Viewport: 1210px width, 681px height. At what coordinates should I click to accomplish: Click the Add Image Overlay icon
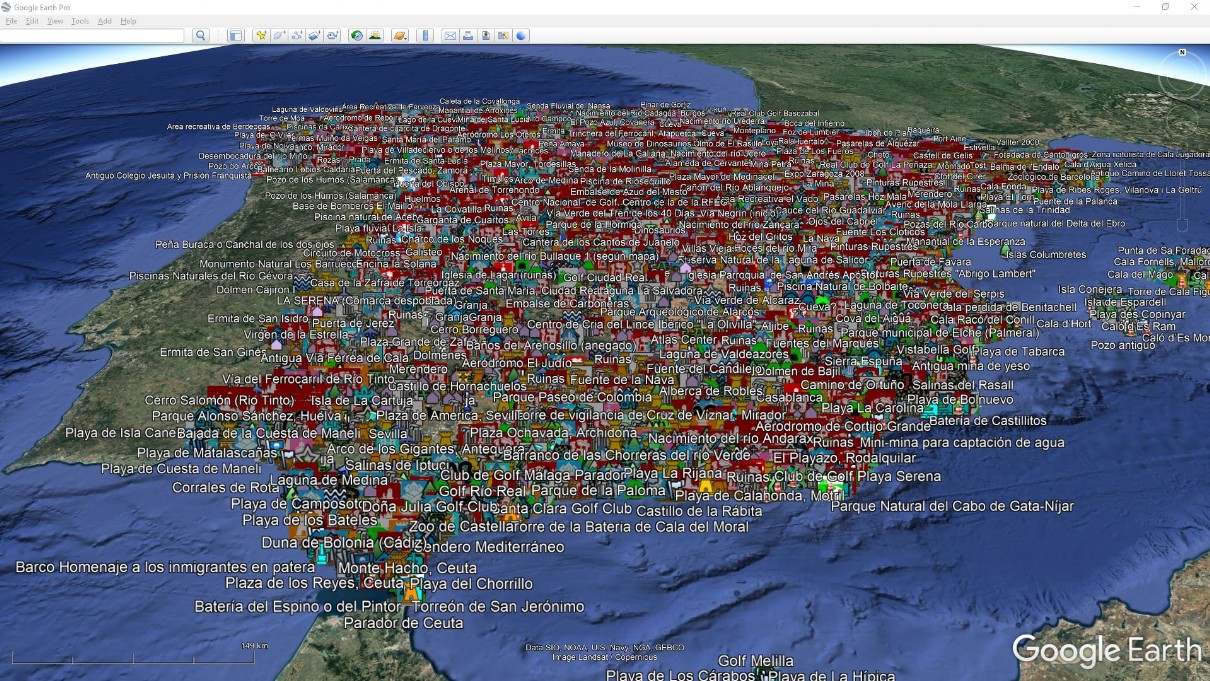314,36
